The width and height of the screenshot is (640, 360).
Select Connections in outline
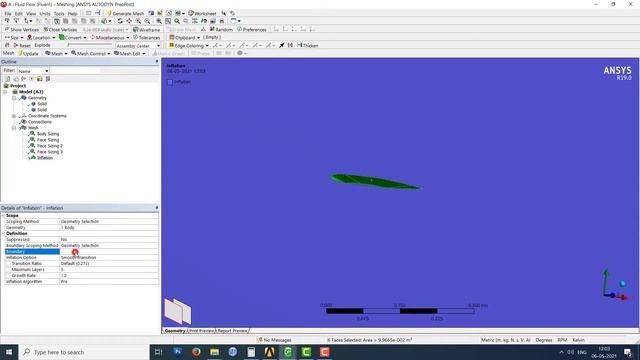click(x=40, y=122)
